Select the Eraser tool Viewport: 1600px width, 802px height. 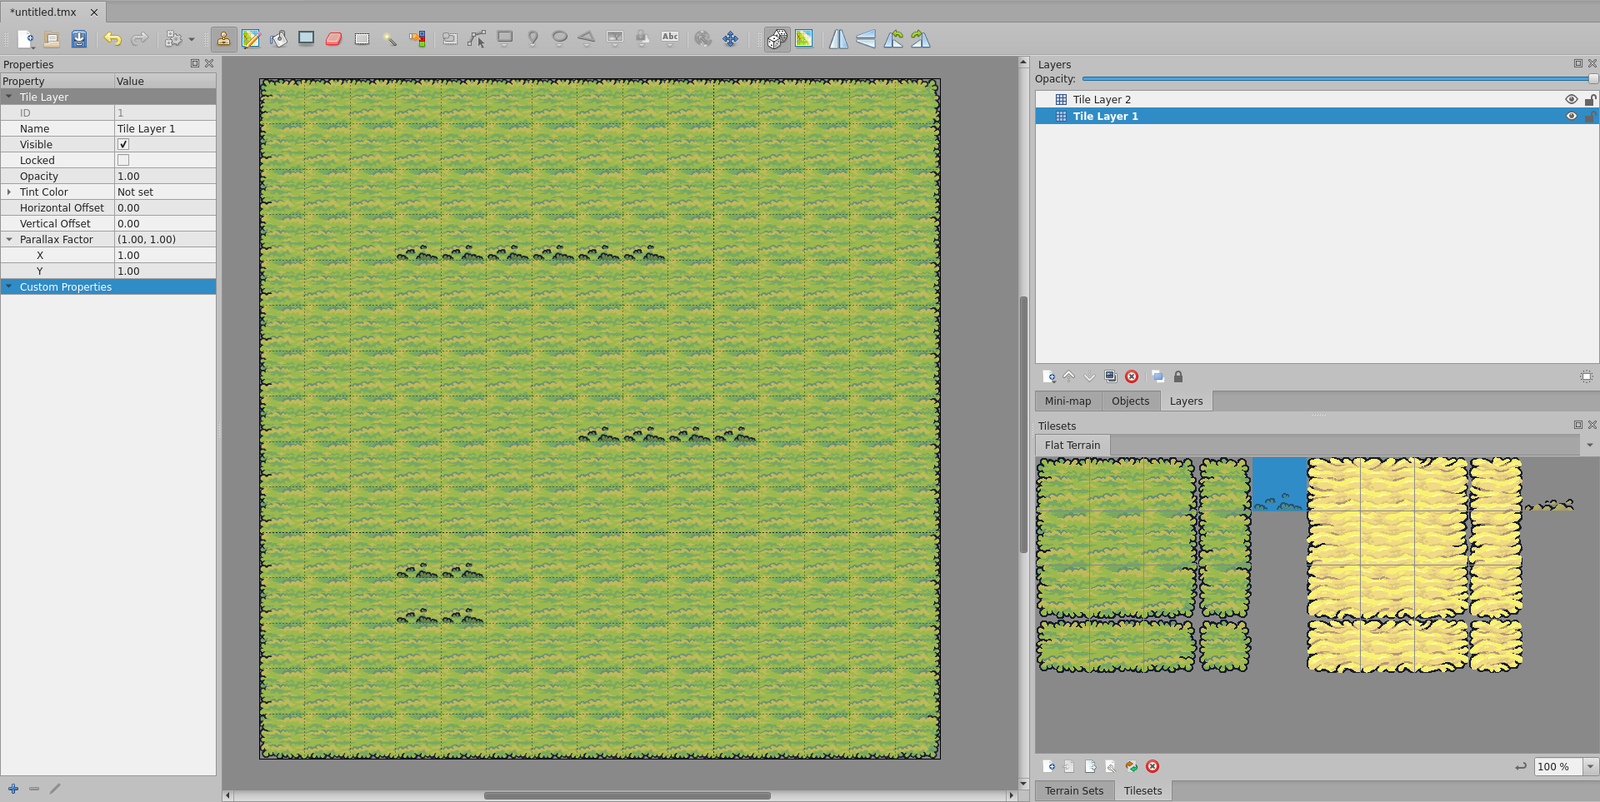tap(334, 39)
